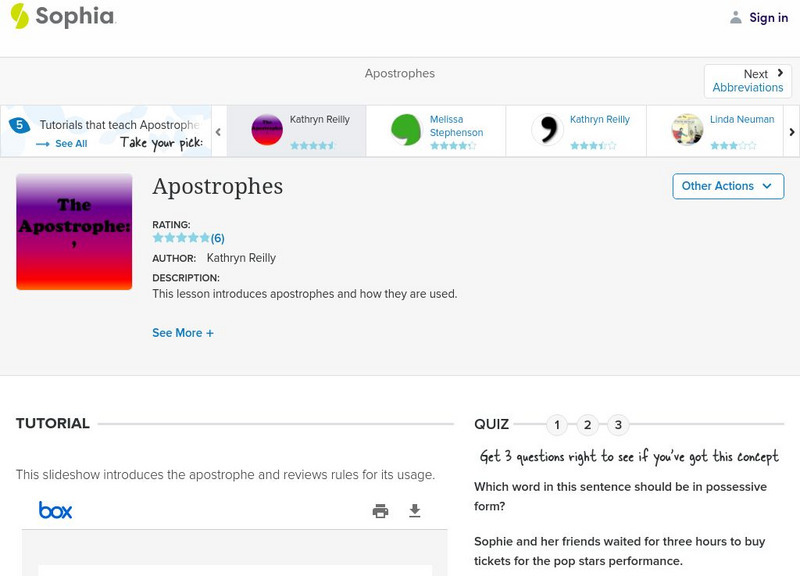800x576 pixels.
Task: Go to Next Abbreviations lesson
Action: tap(748, 81)
